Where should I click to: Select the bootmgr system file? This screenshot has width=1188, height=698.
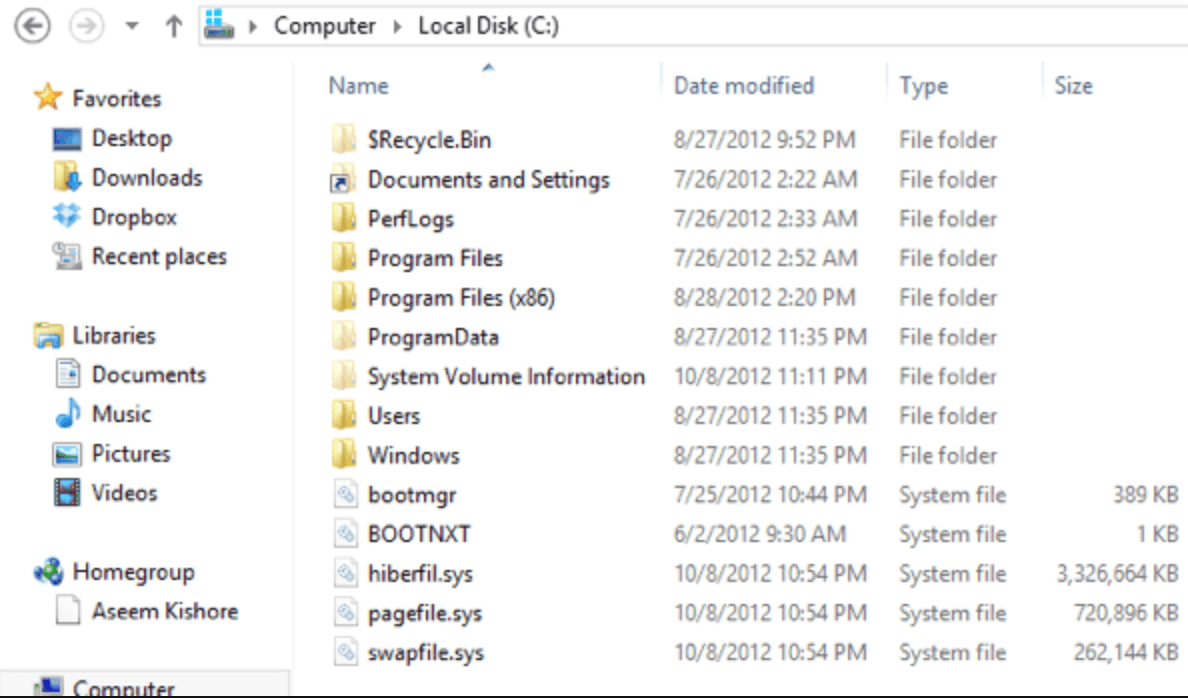pos(412,495)
